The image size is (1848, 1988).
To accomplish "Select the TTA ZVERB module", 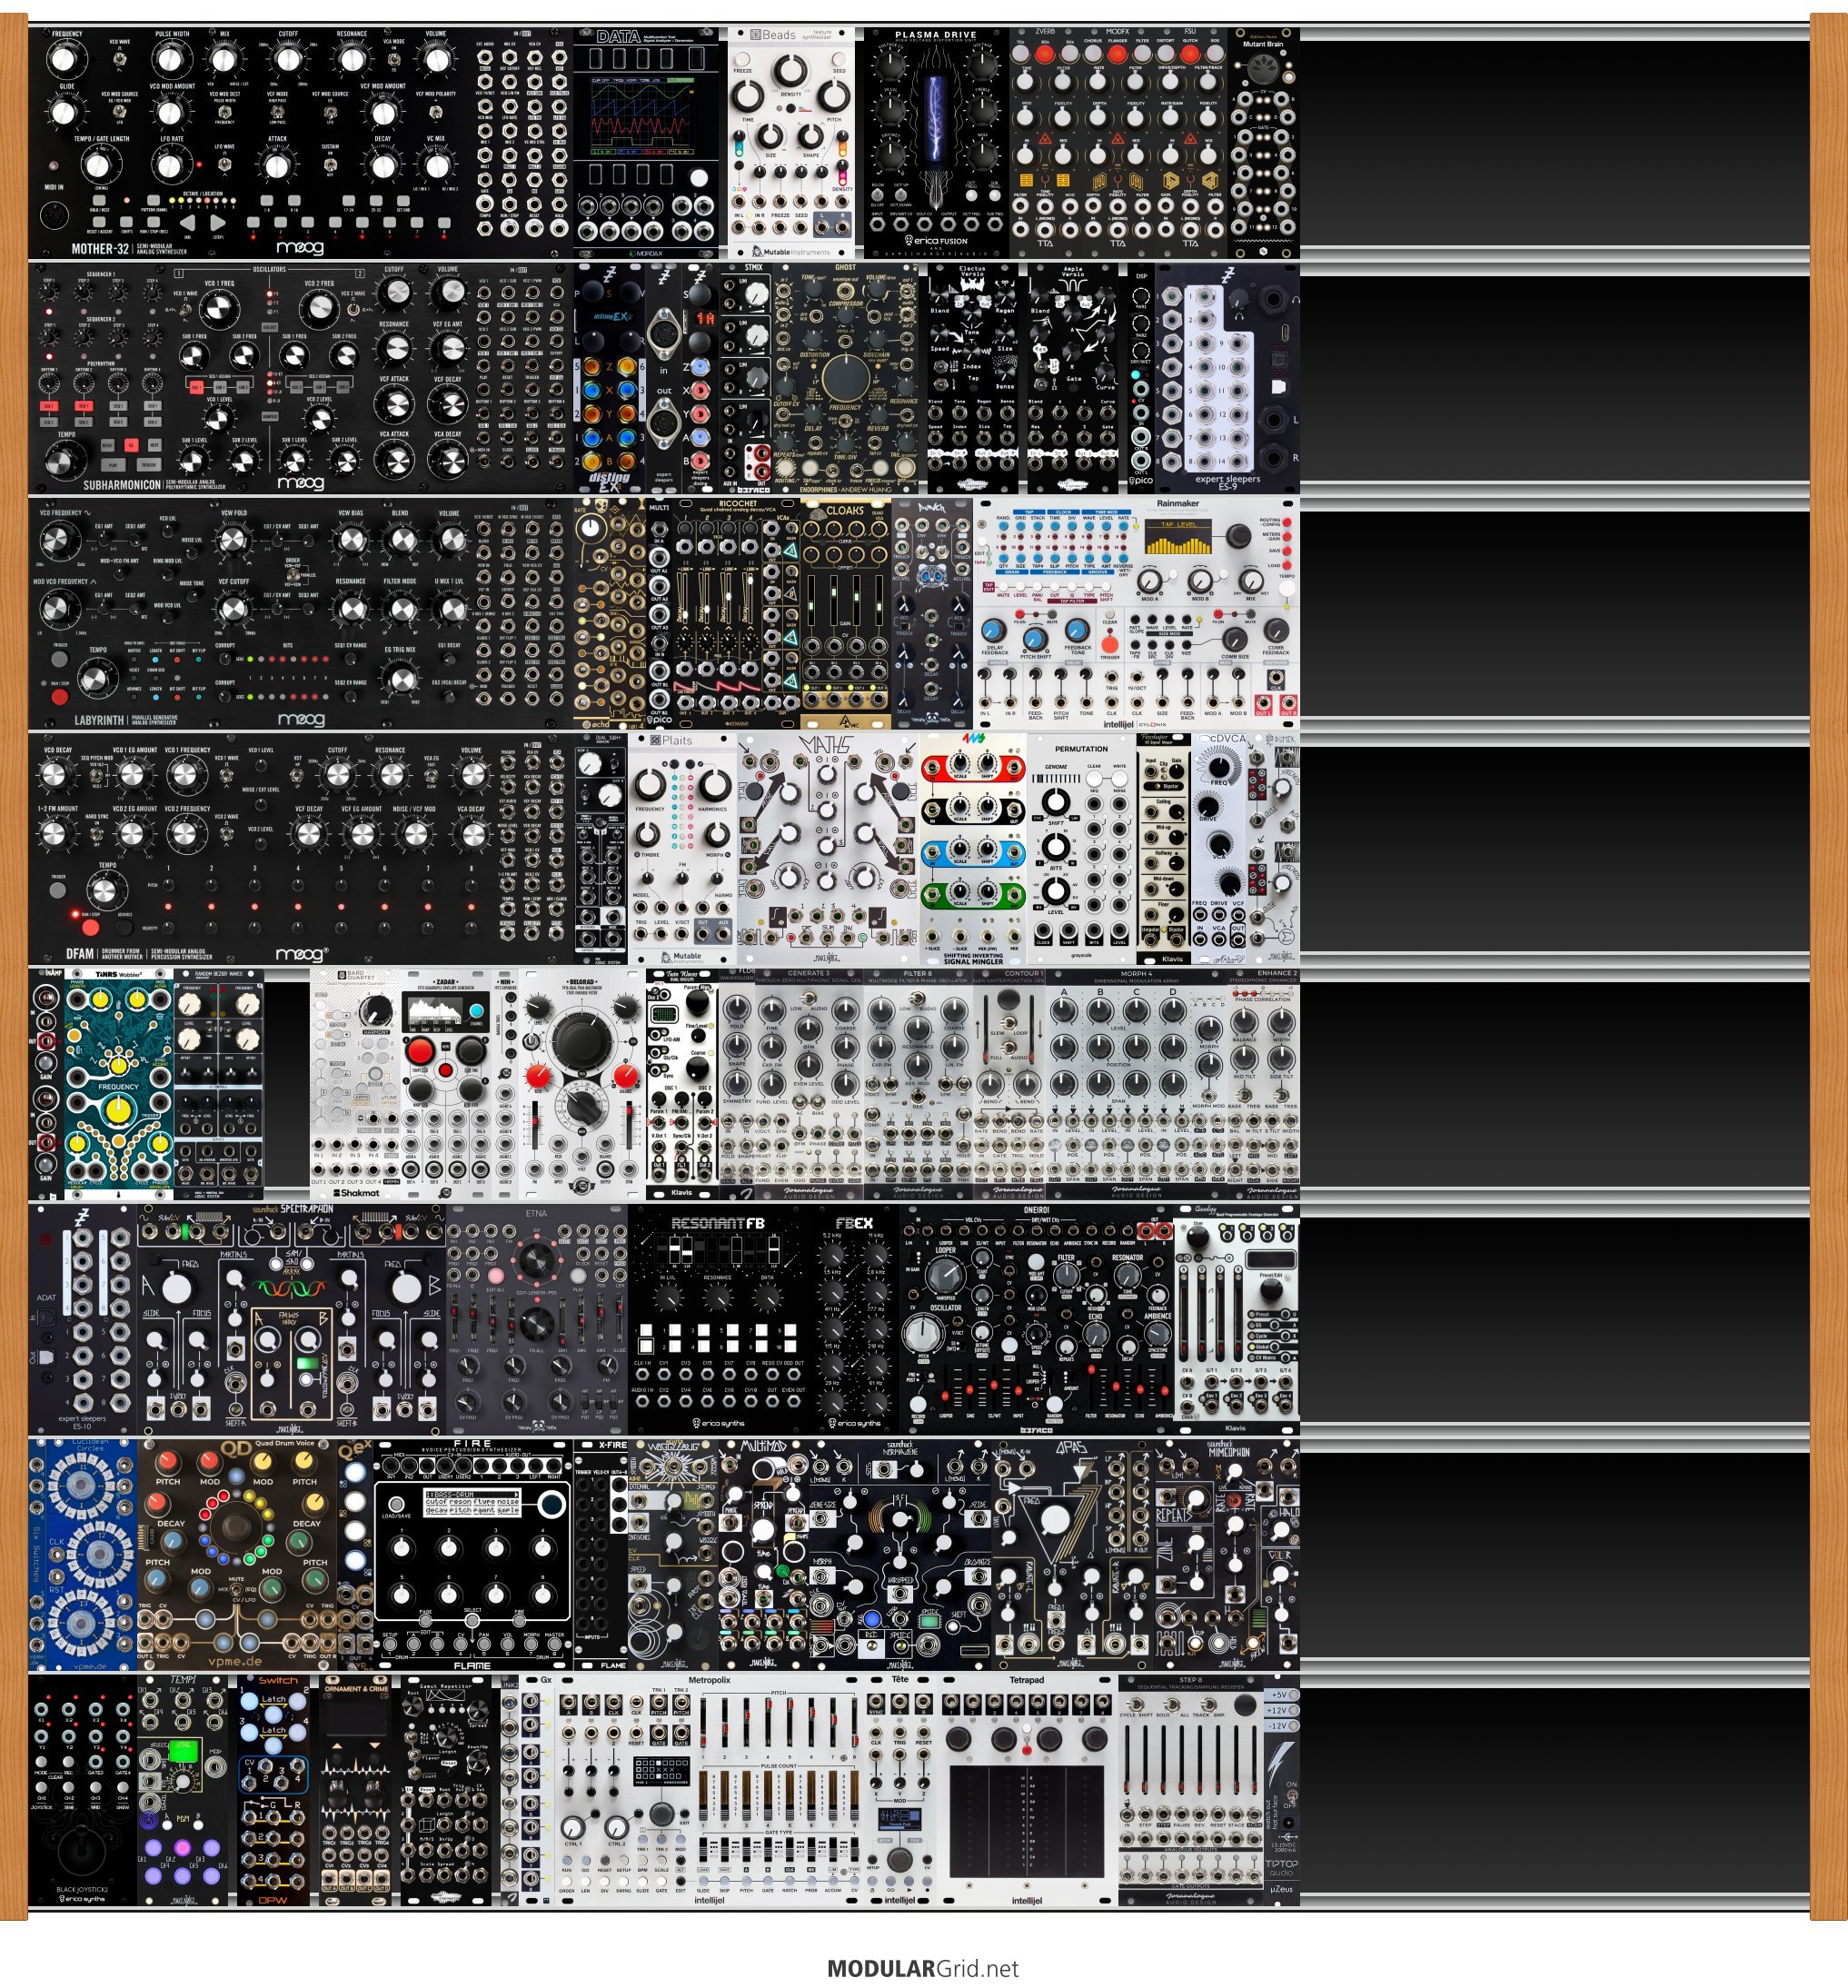I will [1045, 143].
